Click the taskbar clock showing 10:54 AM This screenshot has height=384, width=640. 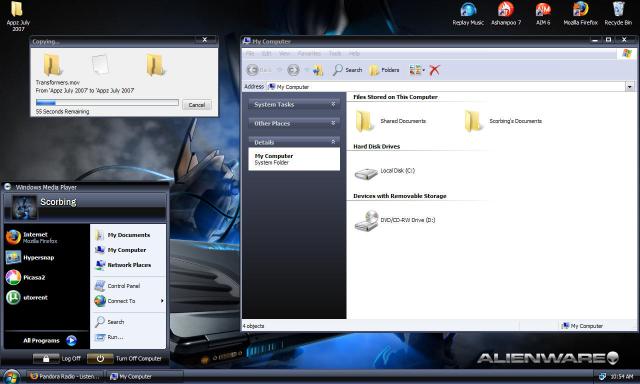[x=622, y=377]
